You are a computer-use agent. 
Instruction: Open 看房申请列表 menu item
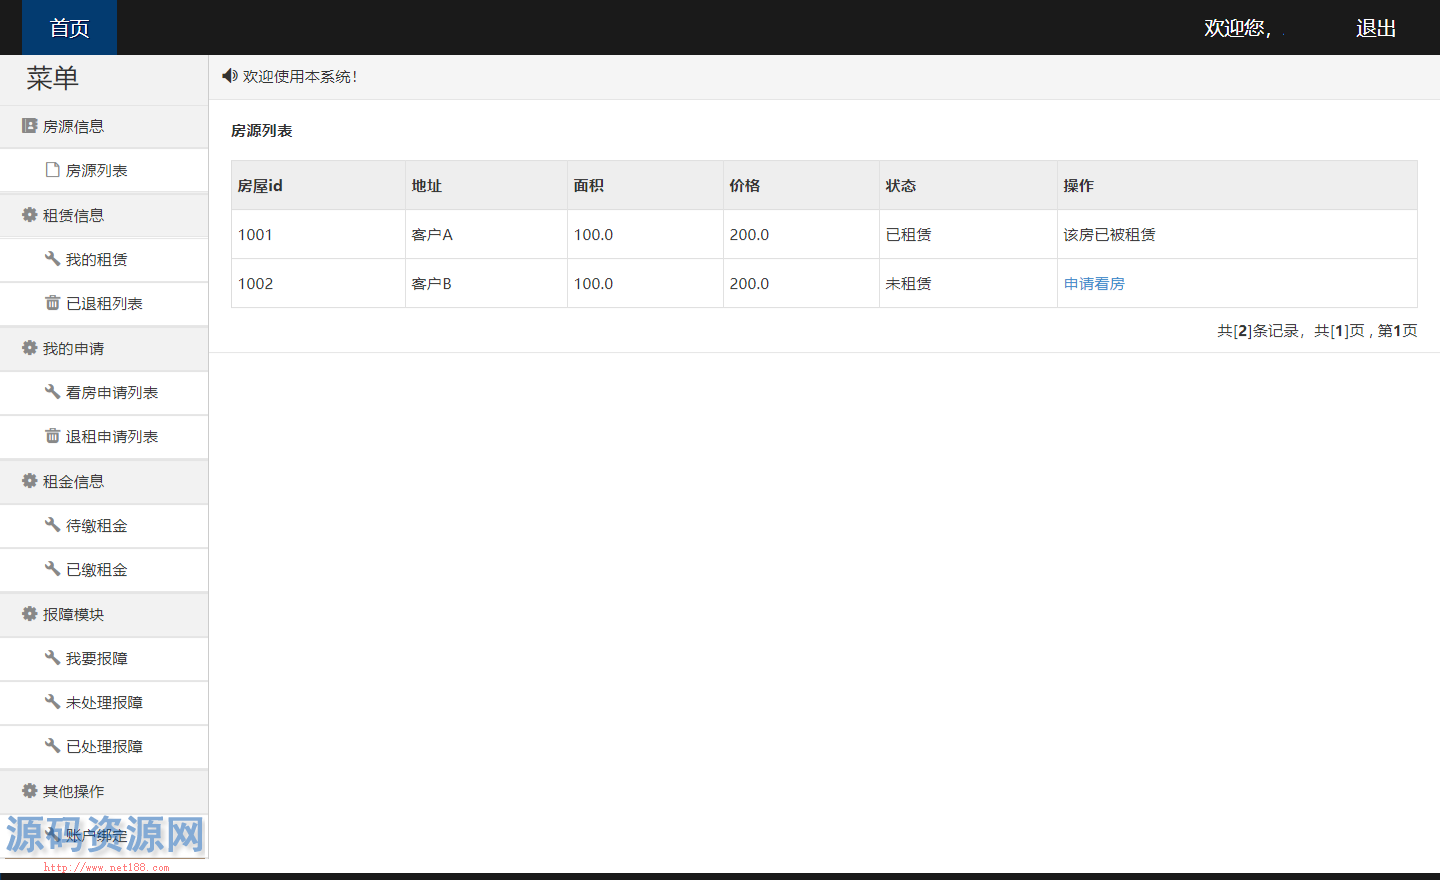[x=104, y=393]
